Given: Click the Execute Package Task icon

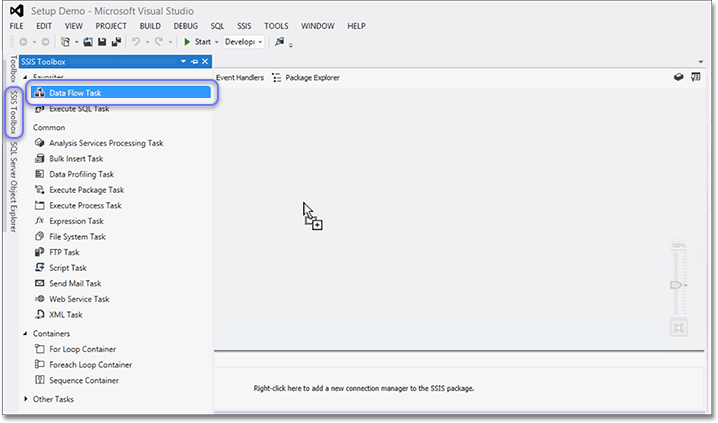Looking at the screenshot, I should tap(40, 190).
